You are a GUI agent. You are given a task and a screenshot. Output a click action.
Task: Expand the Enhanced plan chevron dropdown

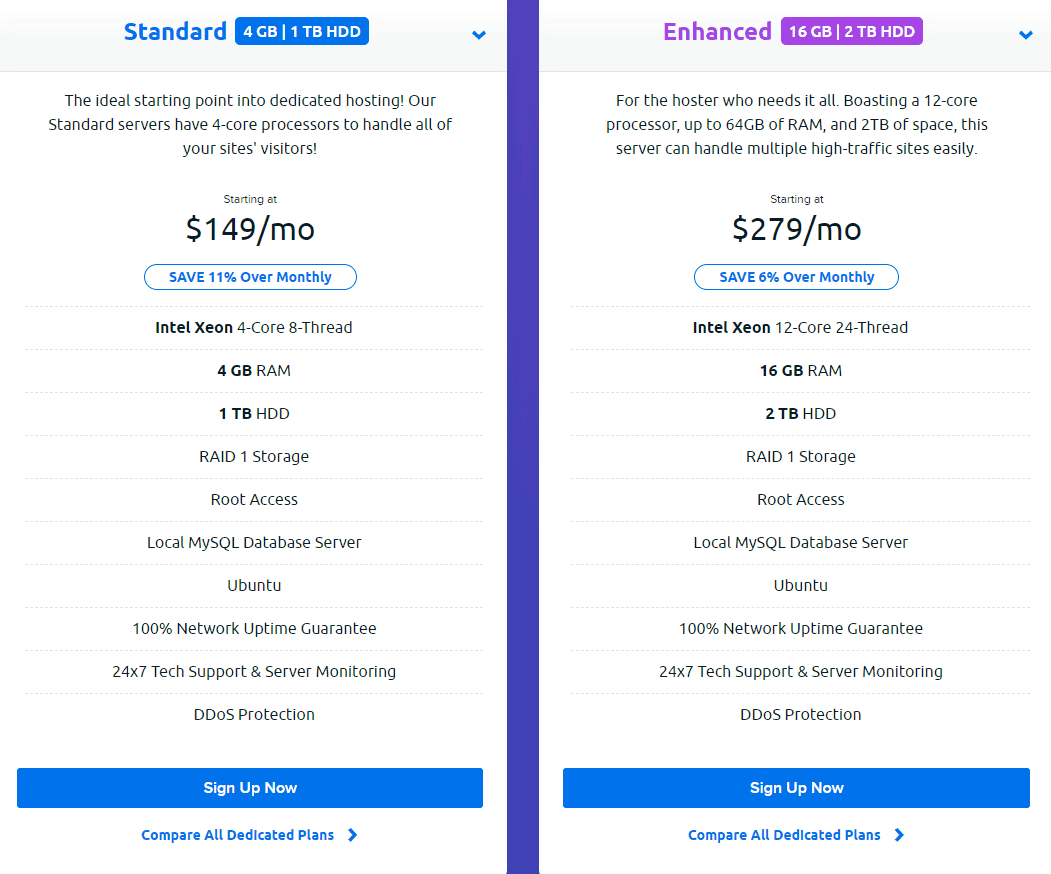coord(1026,34)
